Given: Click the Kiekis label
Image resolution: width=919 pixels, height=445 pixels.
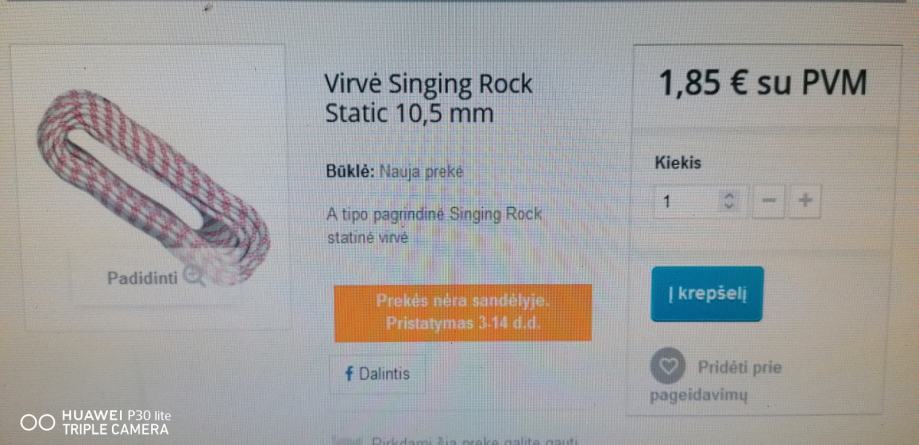Looking at the screenshot, I should tap(678, 163).
